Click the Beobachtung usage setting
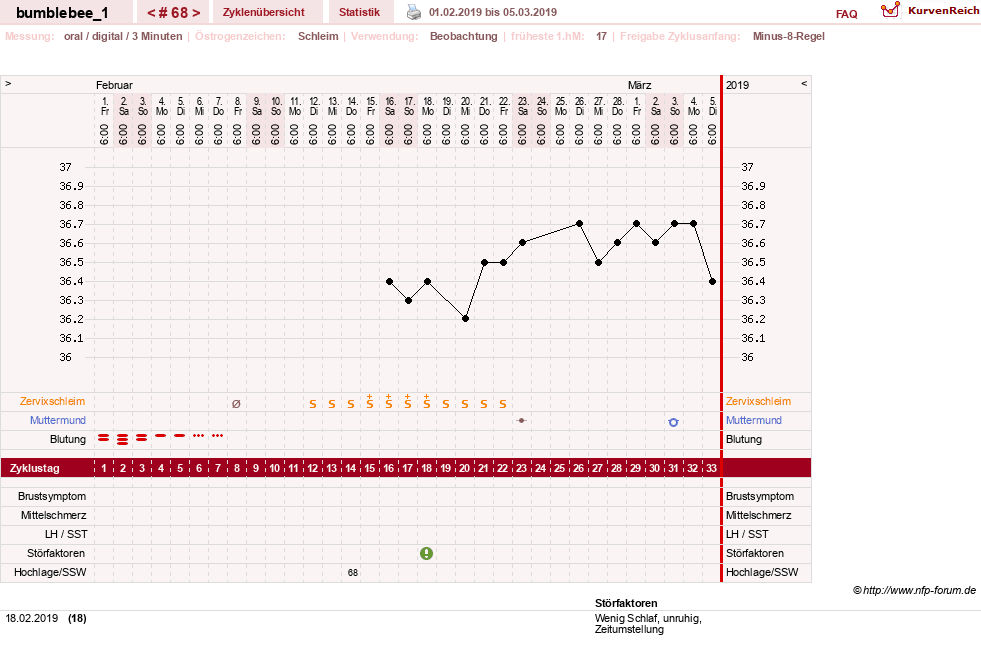Image resolution: width=981 pixels, height=656 pixels. point(464,36)
